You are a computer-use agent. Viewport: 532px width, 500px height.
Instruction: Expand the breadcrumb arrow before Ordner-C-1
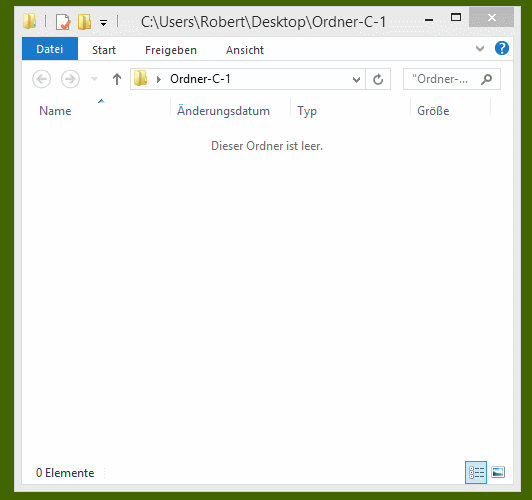point(159,79)
